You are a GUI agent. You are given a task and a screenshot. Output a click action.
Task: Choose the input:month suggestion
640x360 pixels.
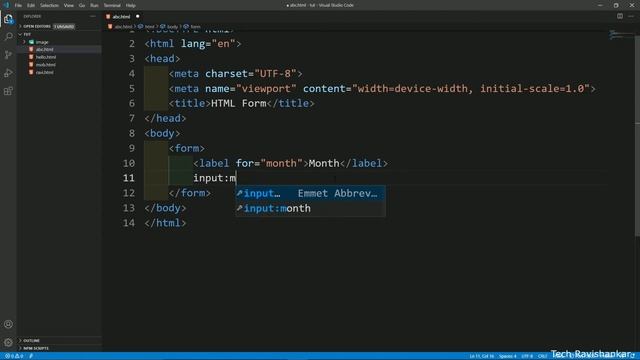pos(311,209)
